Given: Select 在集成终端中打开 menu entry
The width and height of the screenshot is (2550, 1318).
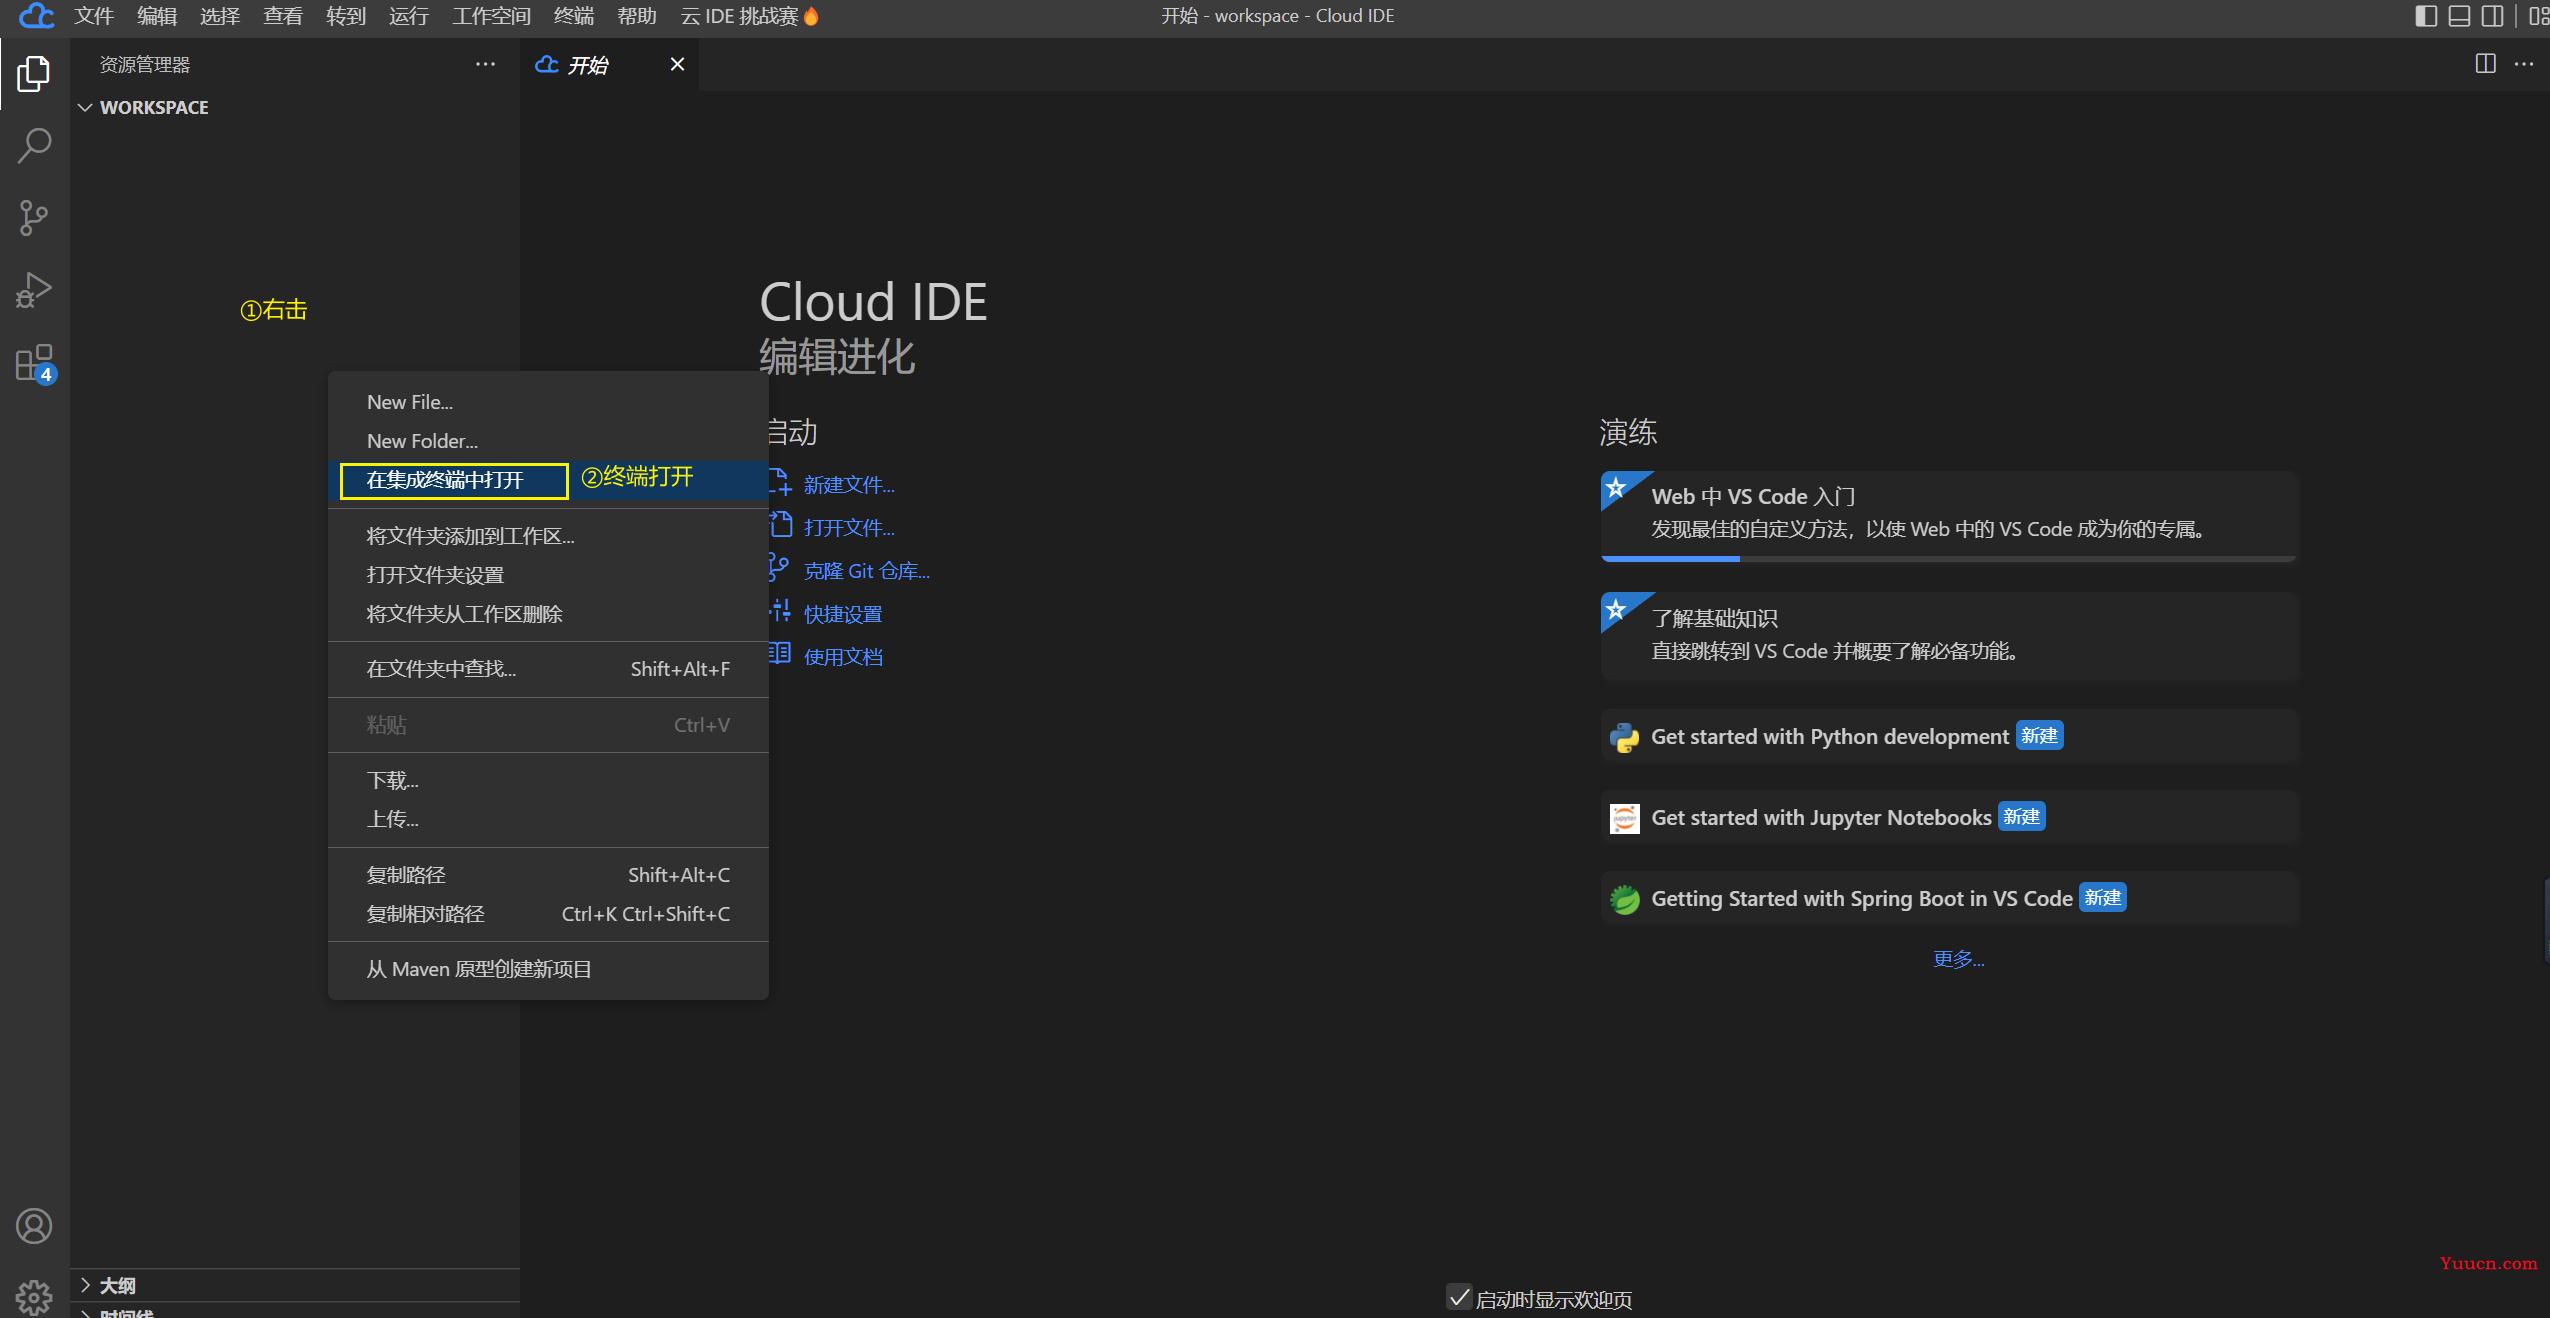Looking at the screenshot, I should coord(548,480).
